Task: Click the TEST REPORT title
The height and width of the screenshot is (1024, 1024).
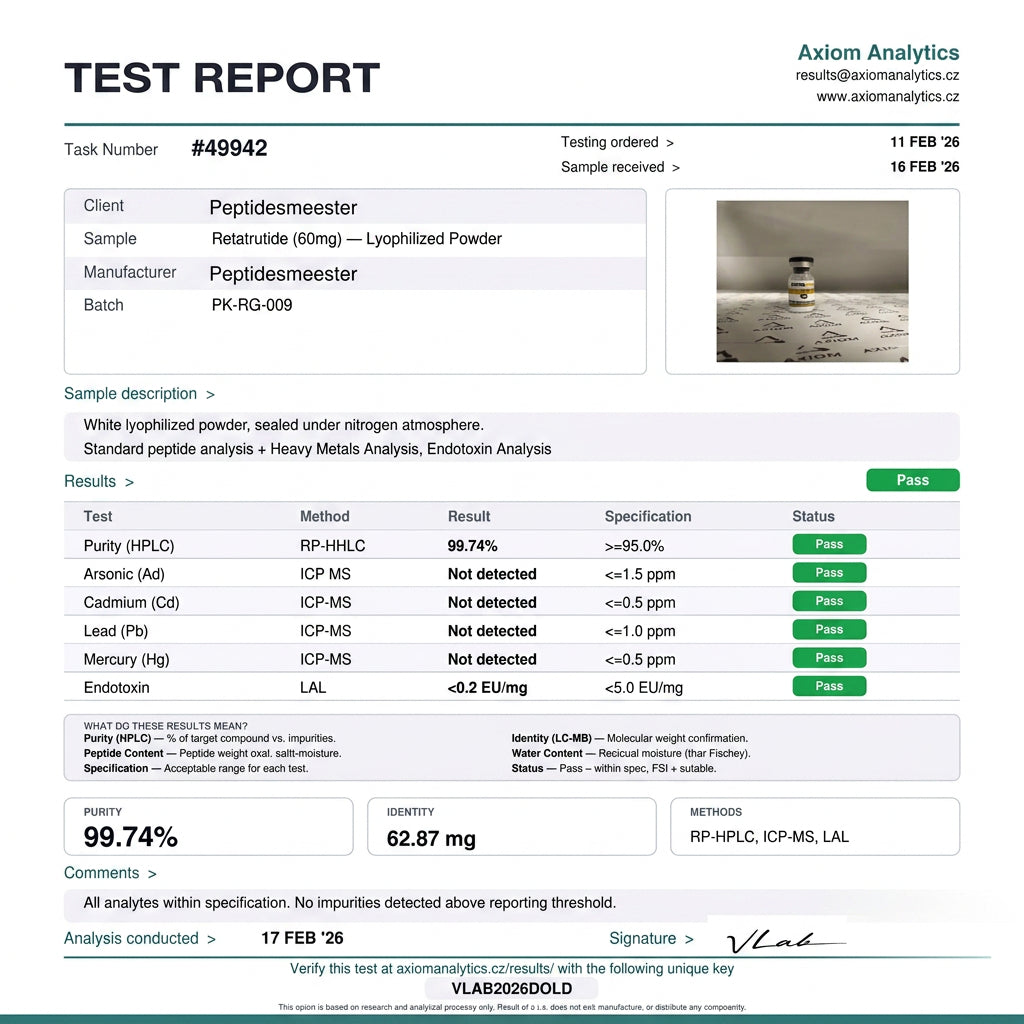Action: coord(222,78)
